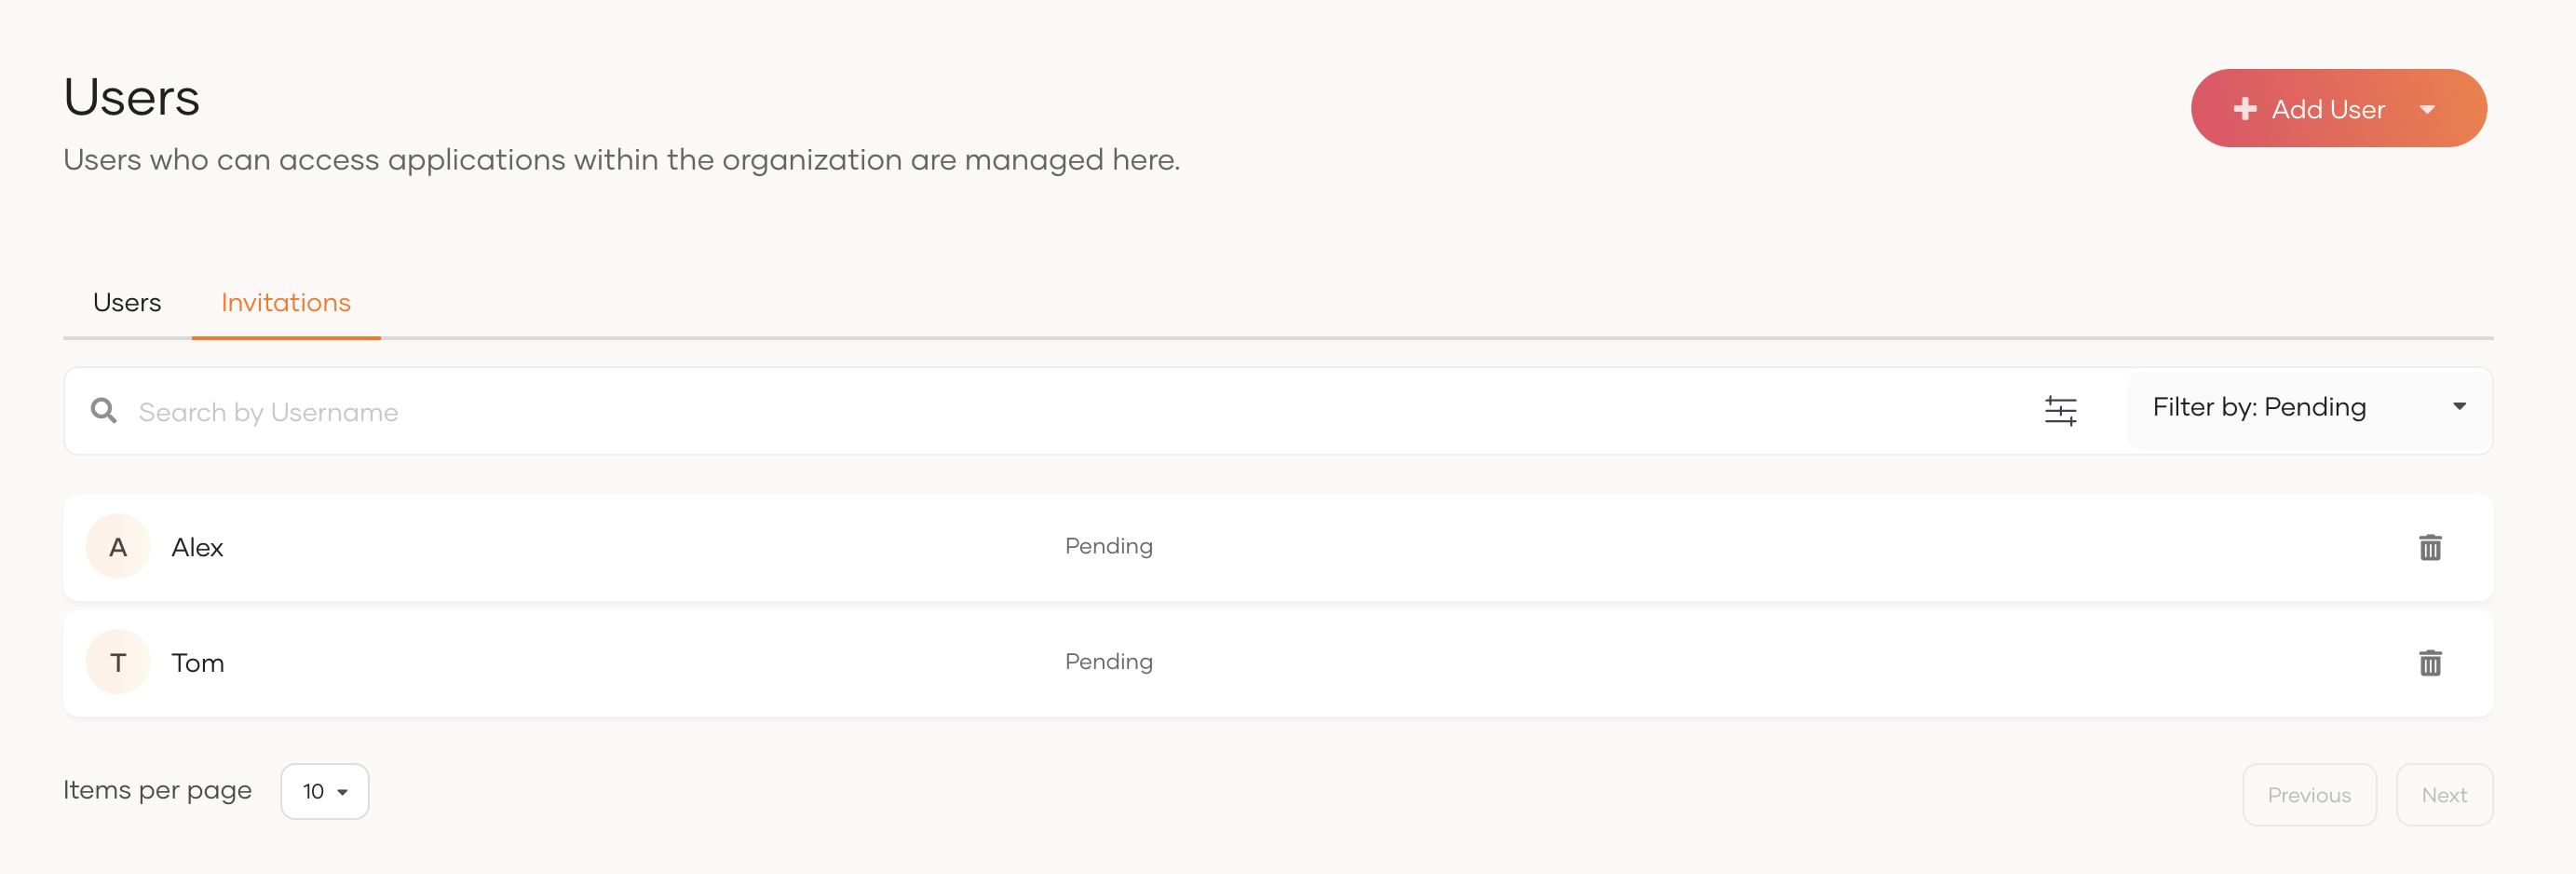Click Alex's avatar circle
The width and height of the screenshot is (2576, 874).
pyautogui.click(x=118, y=546)
